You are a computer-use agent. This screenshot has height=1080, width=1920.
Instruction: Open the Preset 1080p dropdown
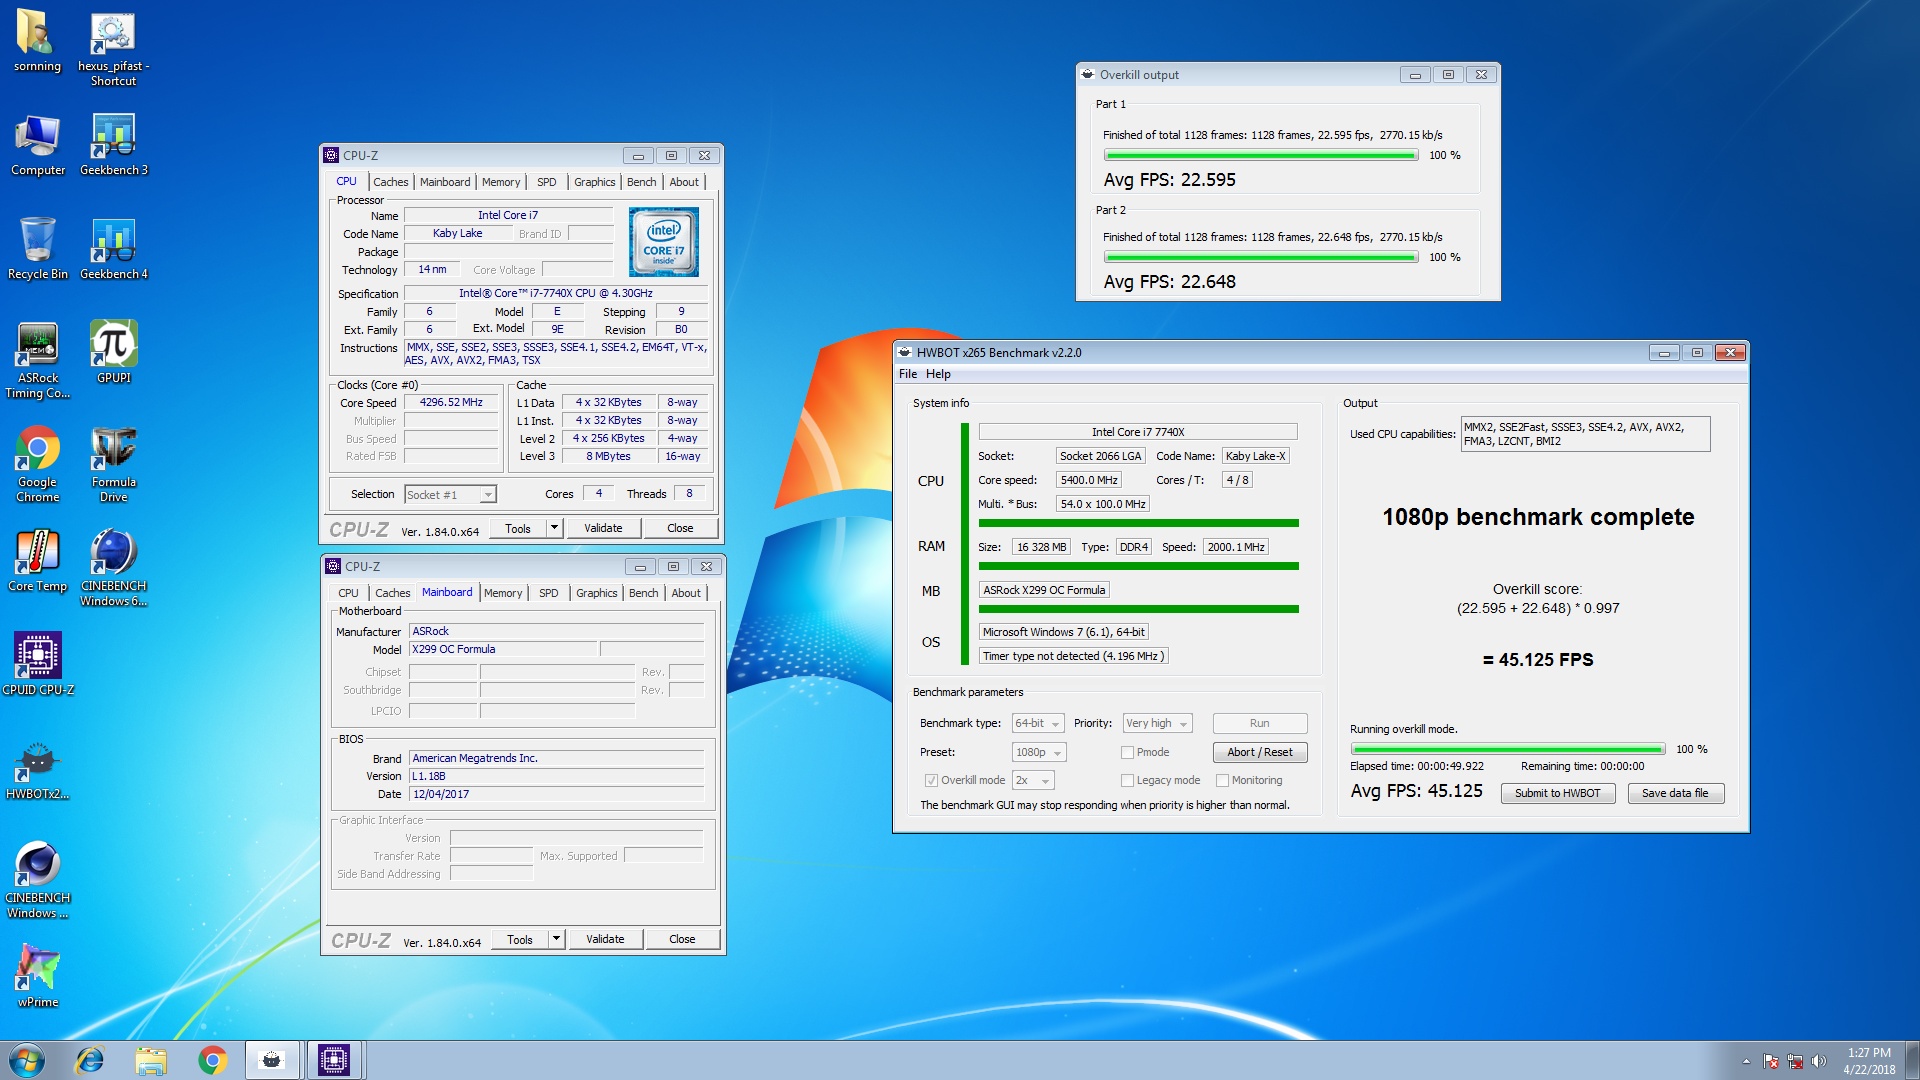point(1039,752)
